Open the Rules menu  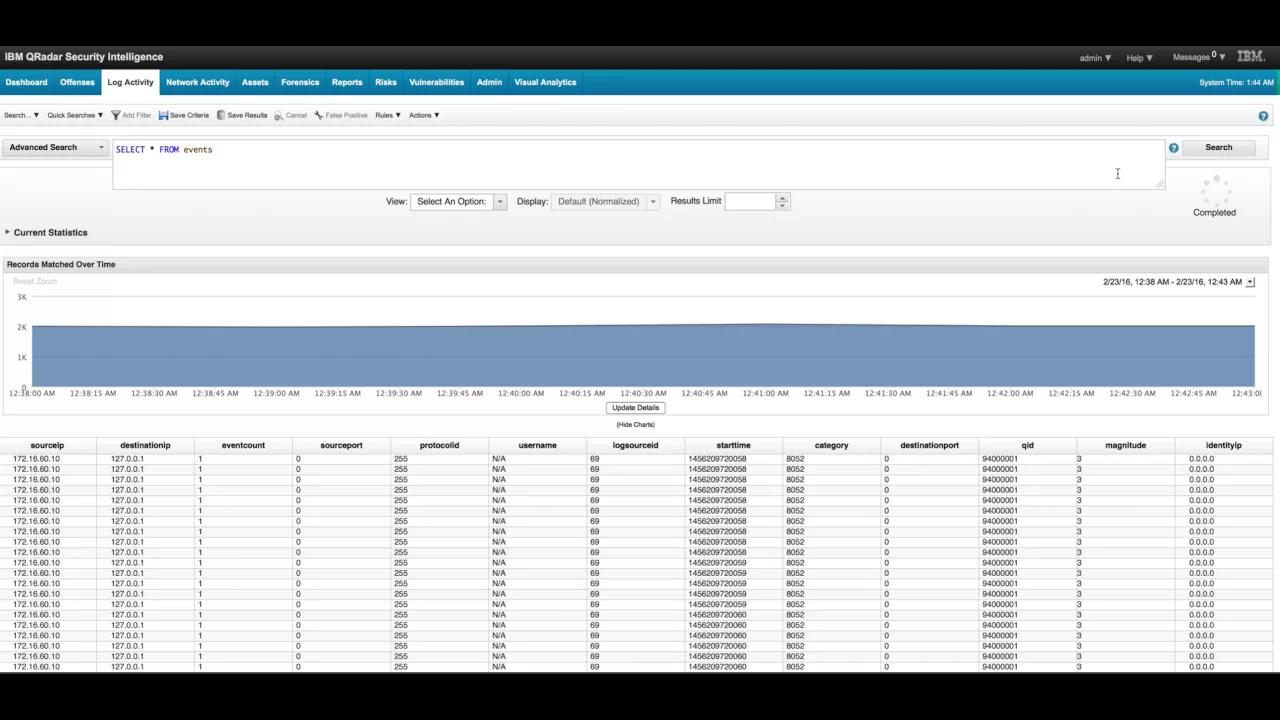pyautogui.click(x=388, y=115)
